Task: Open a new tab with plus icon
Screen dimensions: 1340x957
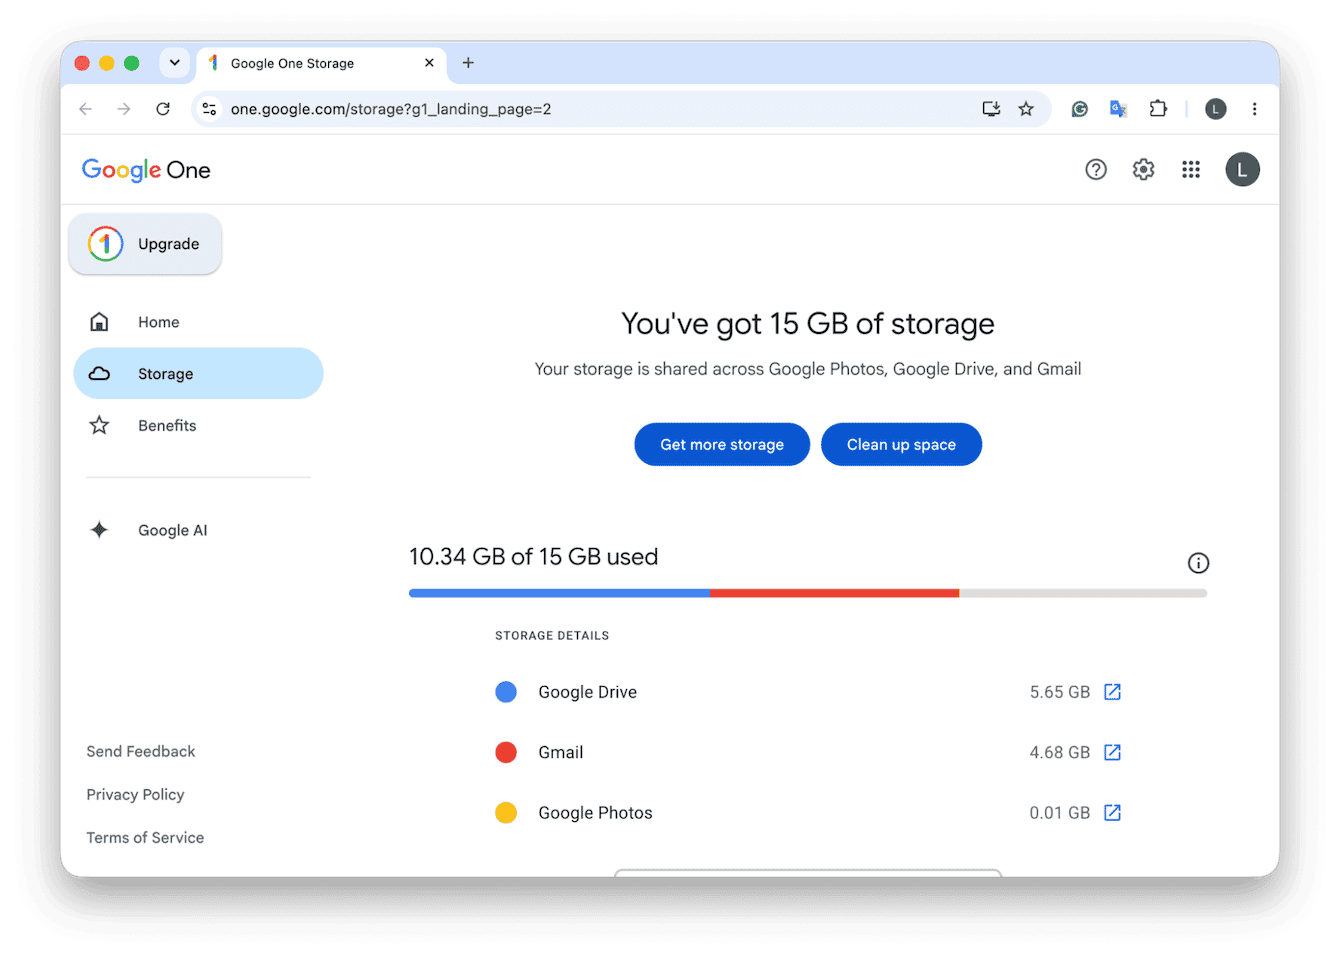Action: tap(468, 63)
